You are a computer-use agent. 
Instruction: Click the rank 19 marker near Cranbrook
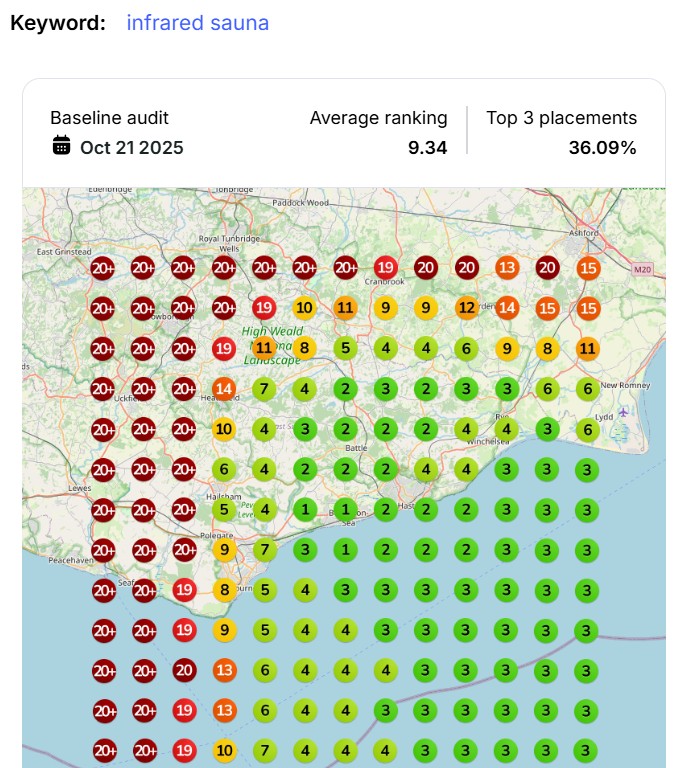385,267
